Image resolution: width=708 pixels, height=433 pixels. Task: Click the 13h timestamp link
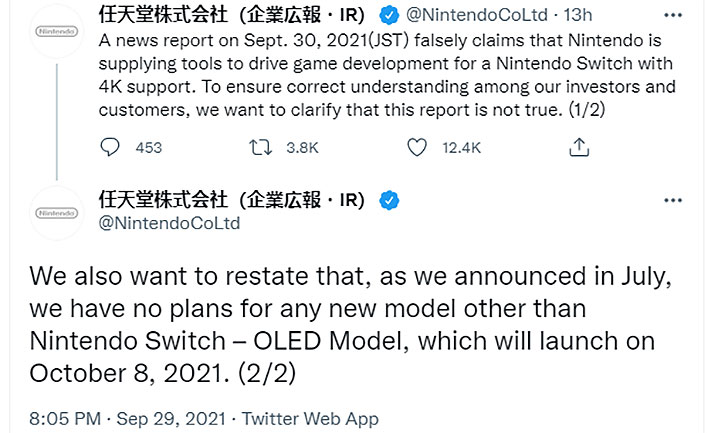click(578, 15)
